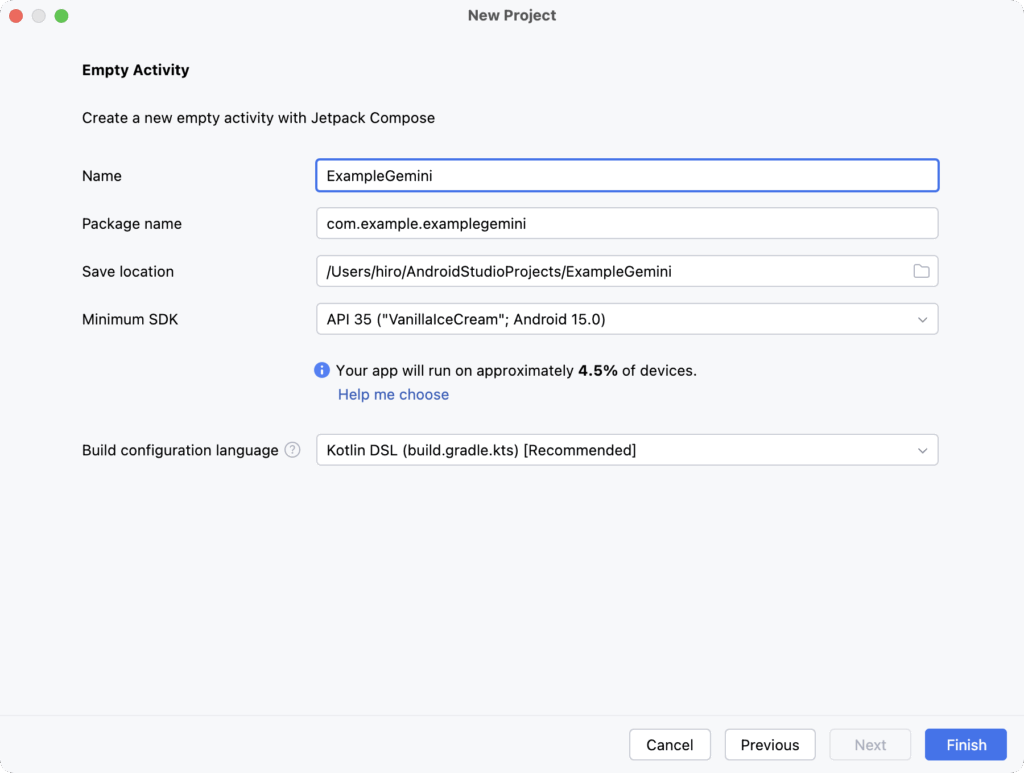Click the "Minimum SDK" label

130,320
